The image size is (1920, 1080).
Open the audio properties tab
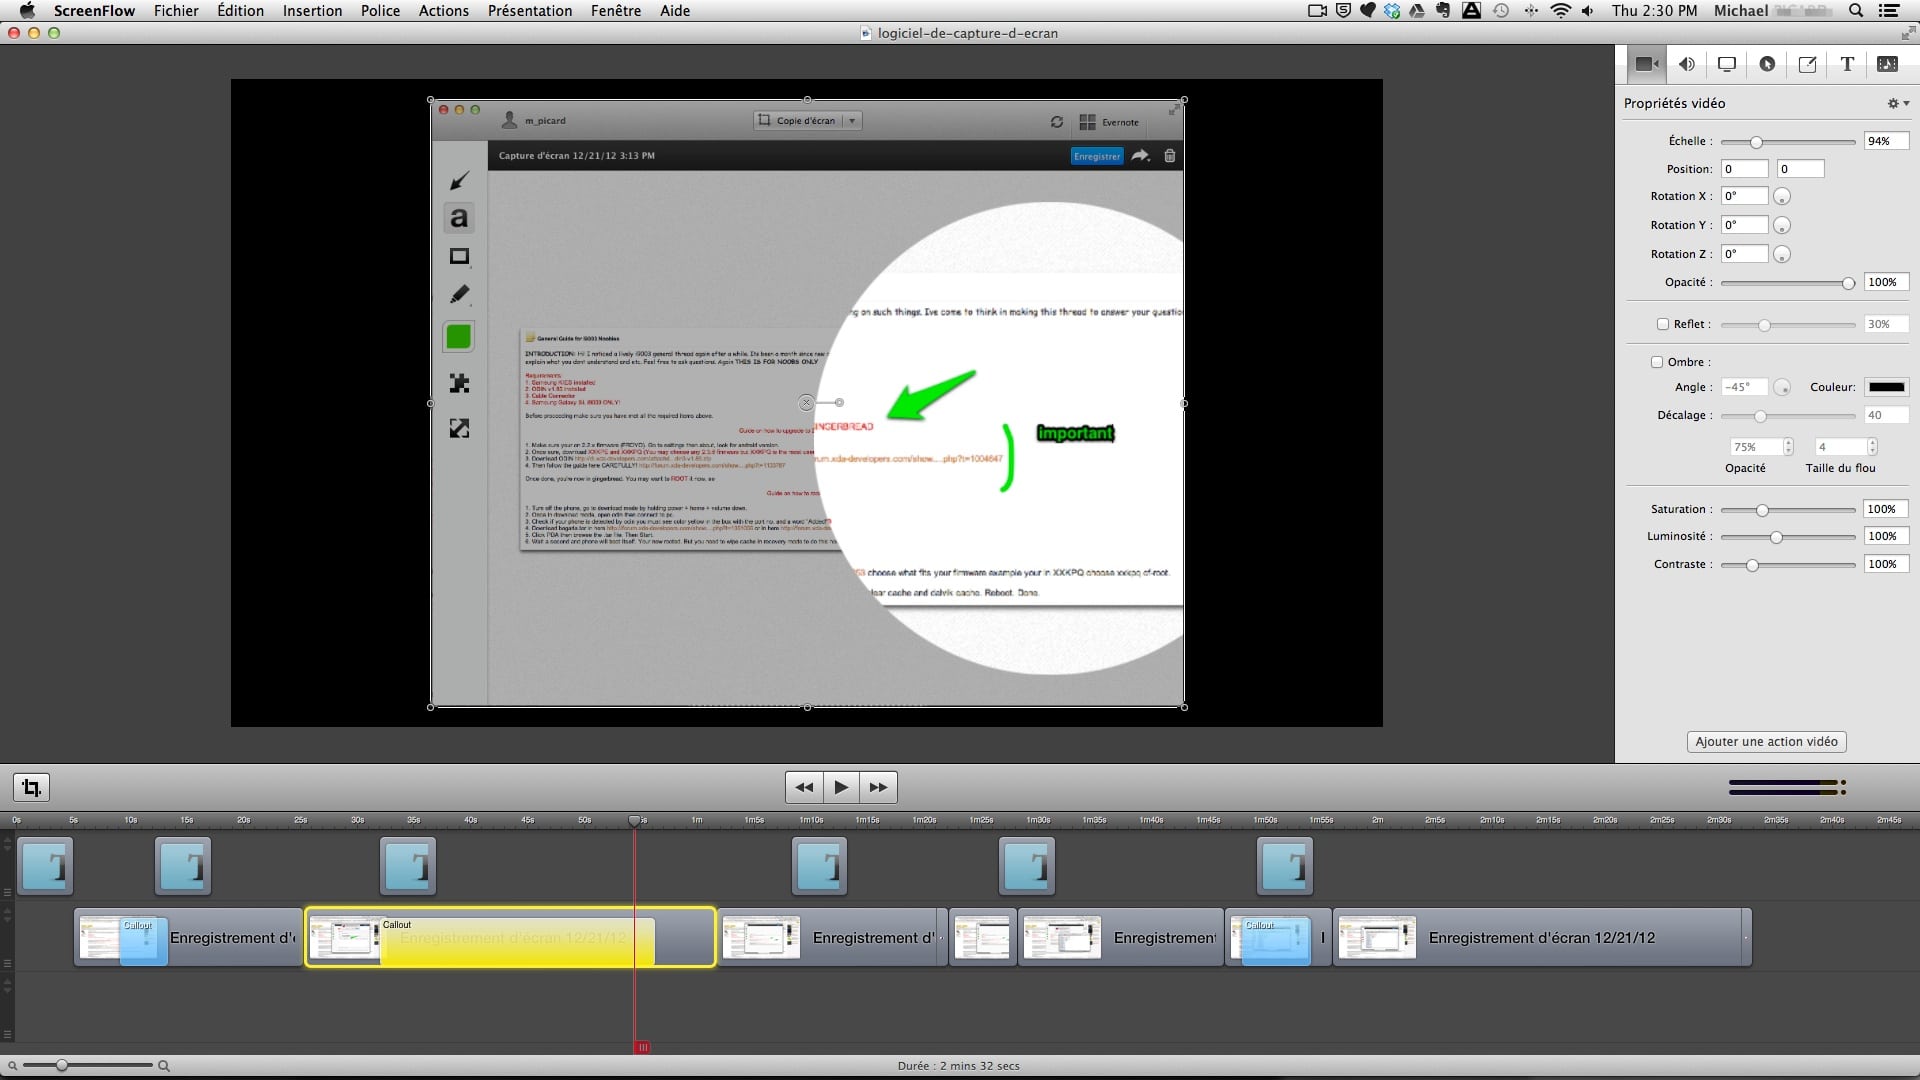pos(1687,64)
